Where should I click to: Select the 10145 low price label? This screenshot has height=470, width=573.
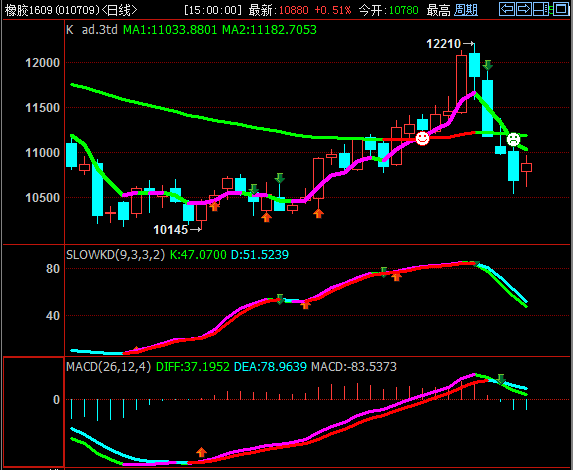point(171,230)
